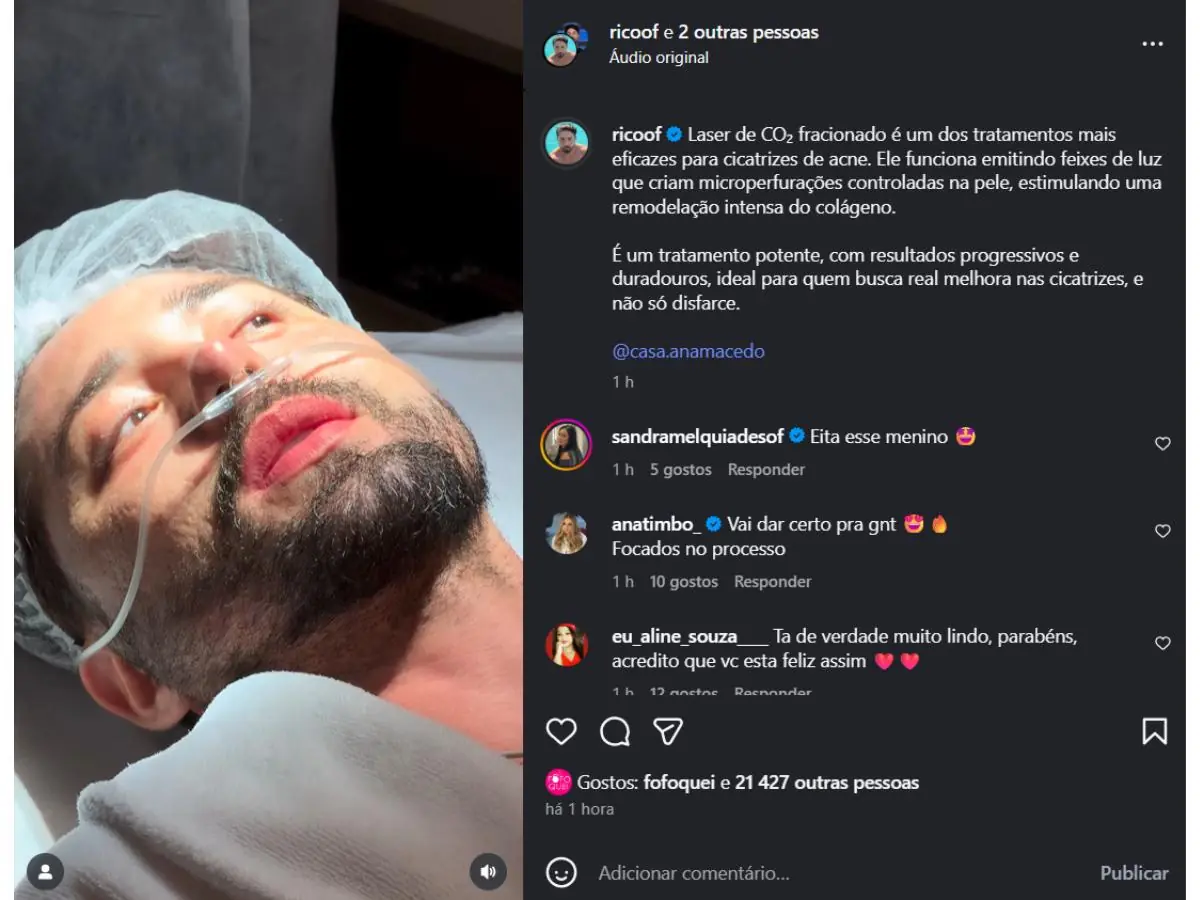1200x900 pixels.
Task: Show tagged people in the video
Action: tap(45, 872)
